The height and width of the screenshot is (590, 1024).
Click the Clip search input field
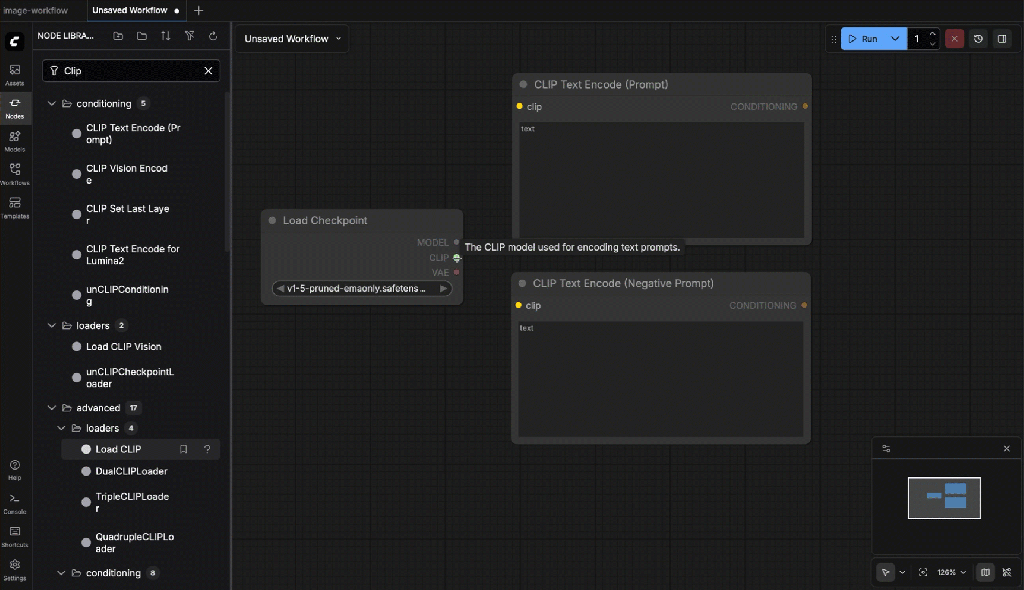[x=130, y=71]
